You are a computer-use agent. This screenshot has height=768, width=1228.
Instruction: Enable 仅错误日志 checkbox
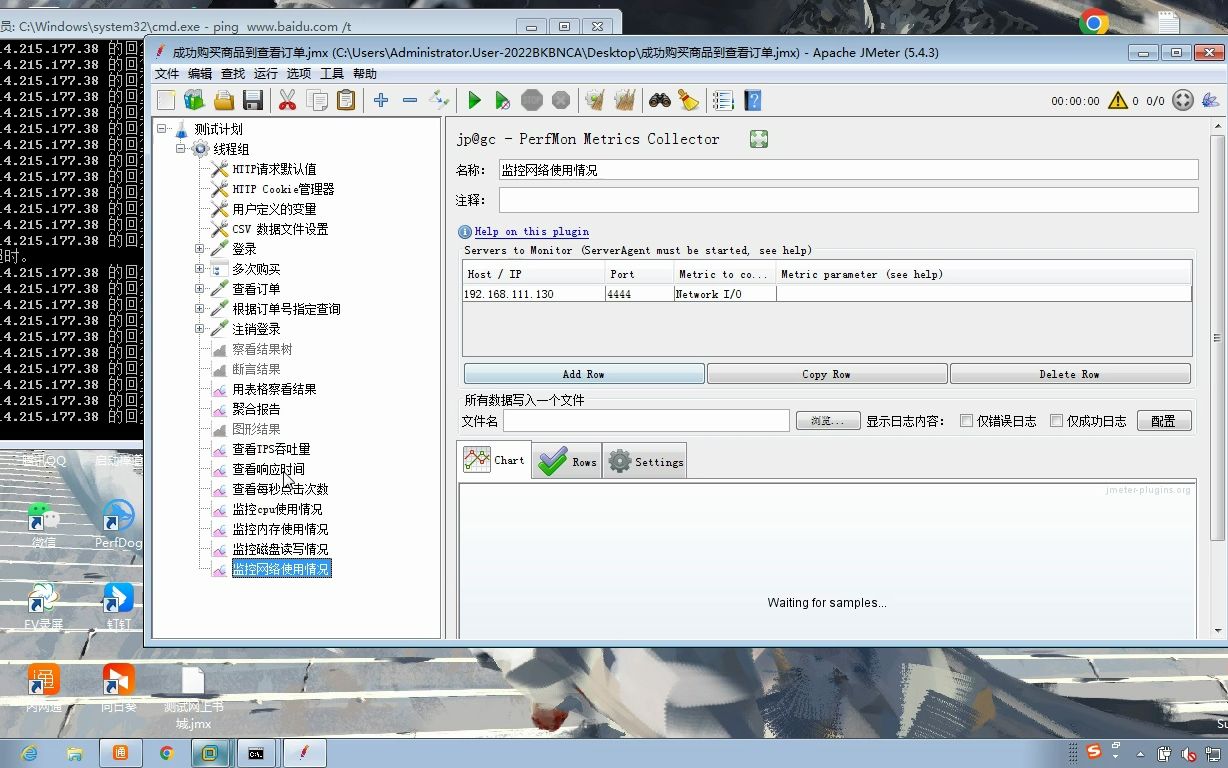pos(966,421)
